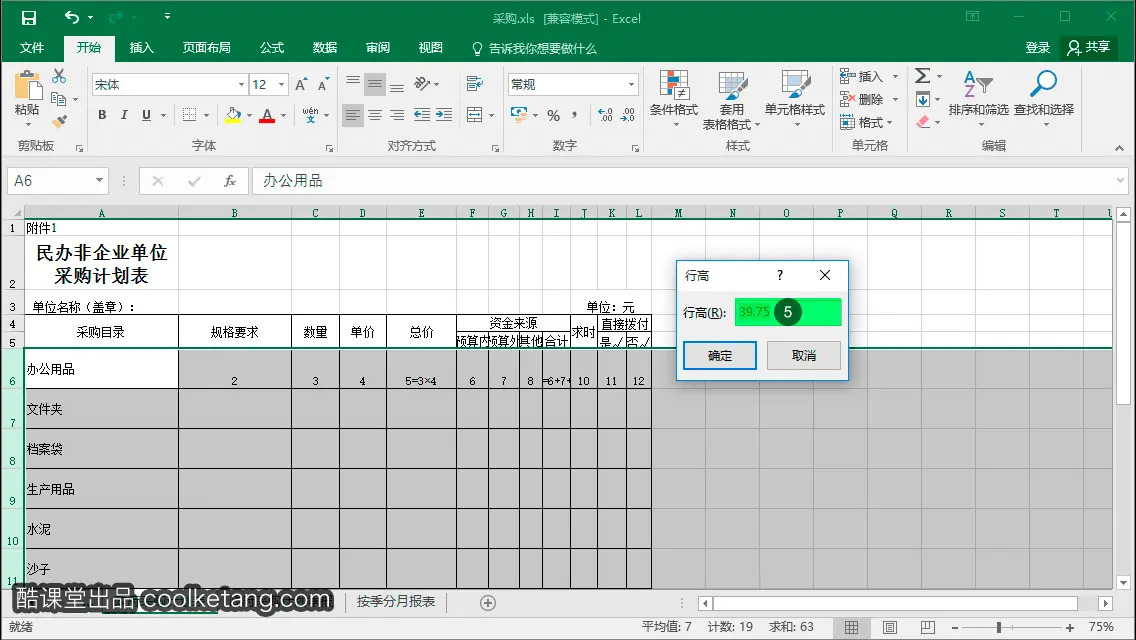This screenshot has height=640, width=1136.
Task: Click the 共享 share button
Action: pos(1089,48)
